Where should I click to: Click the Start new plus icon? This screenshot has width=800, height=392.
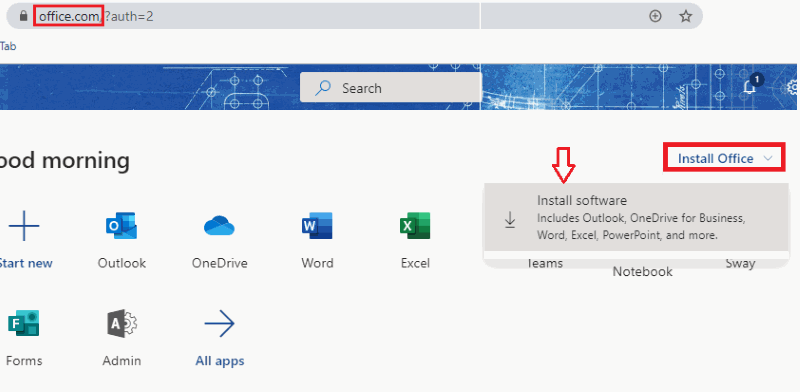pyautogui.click(x=24, y=225)
